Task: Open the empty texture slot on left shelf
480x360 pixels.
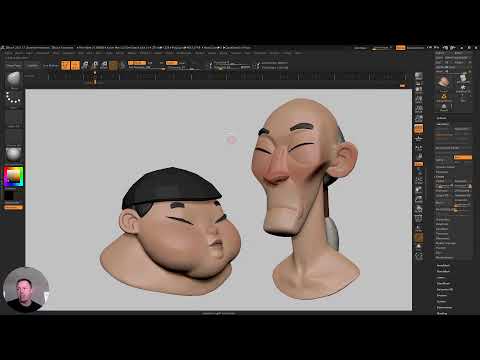Action: (14, 137)
